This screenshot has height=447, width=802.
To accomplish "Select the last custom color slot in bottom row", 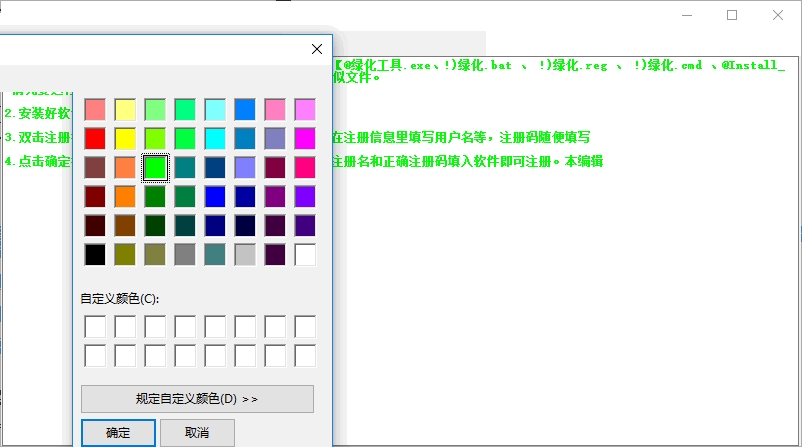I will (x=305, y=355).
